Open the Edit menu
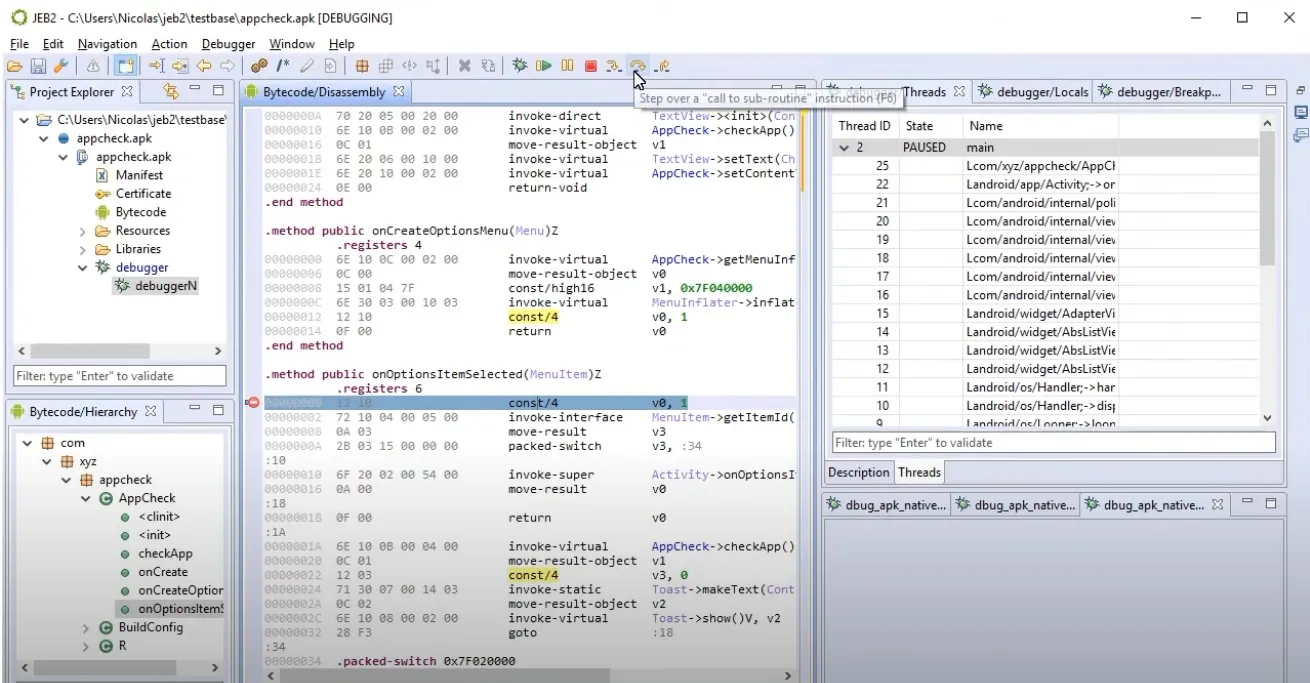The width and height of the screenshot is (1310, 683). 53,44
